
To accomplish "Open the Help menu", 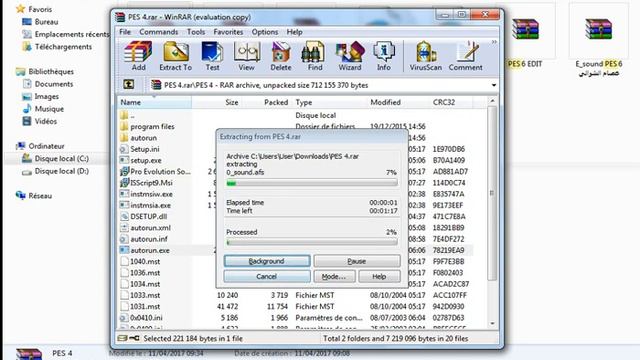I will pos(294,32).
